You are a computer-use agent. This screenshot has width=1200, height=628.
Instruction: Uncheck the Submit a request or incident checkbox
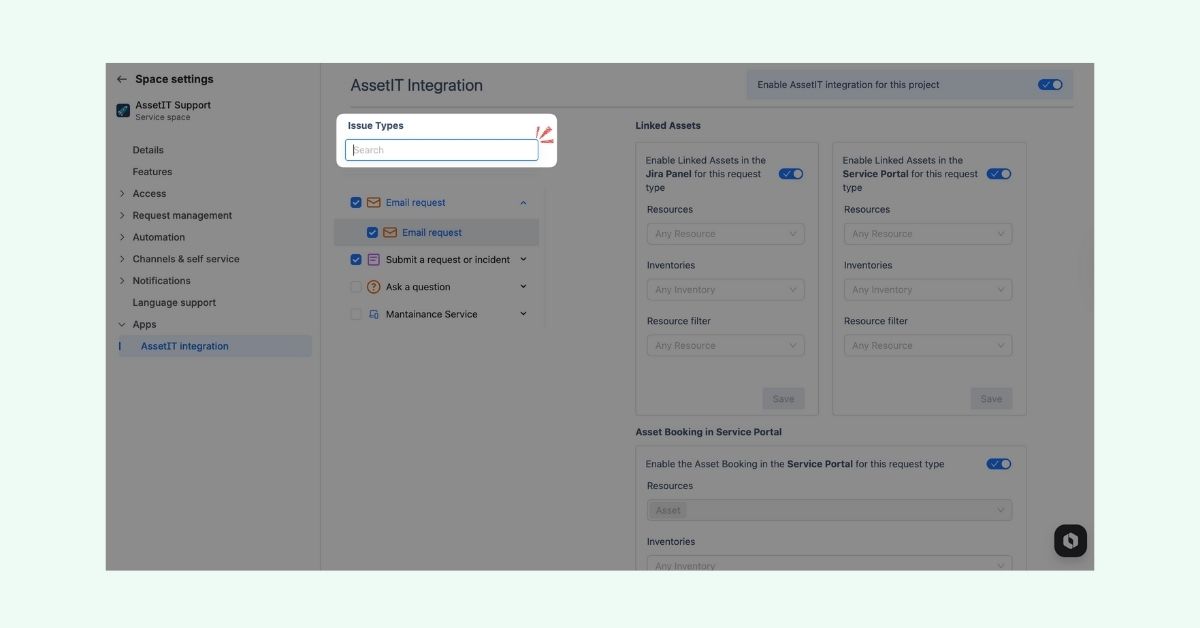(355, 259)
